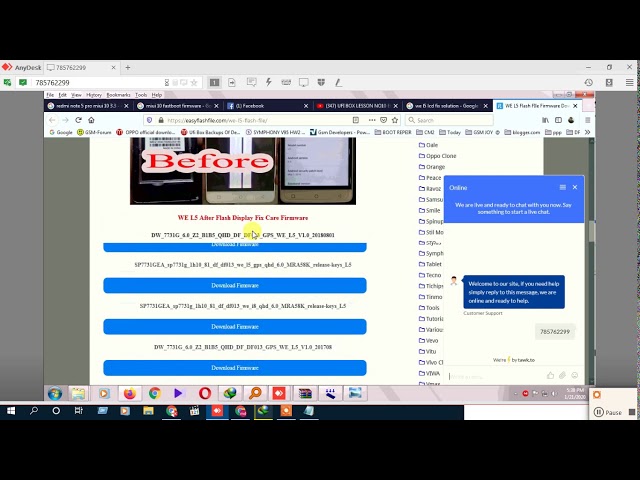Viewport: 640px width, 480px height.
Task: Click the chat thumbs-up rating icon
Action: click(550, 376)
